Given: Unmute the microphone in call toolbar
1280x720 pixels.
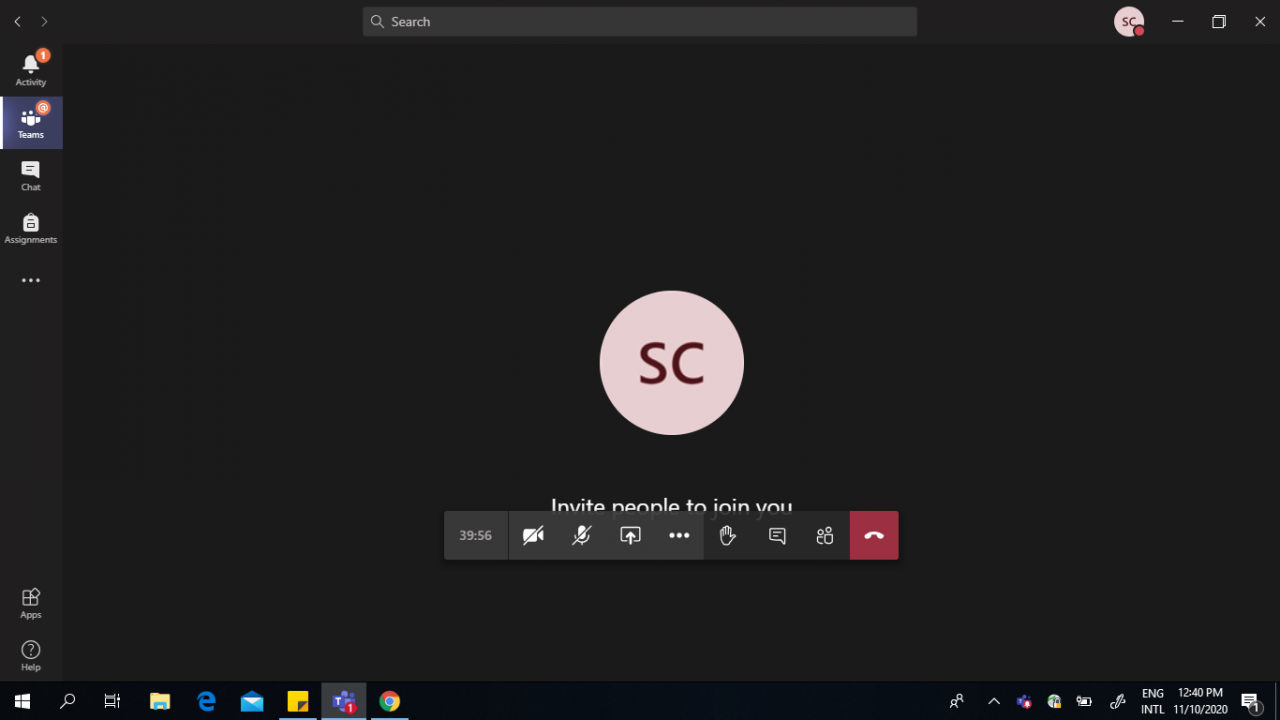Looking at the screenshot, I should pyautogui.click(x=581, y=536).
